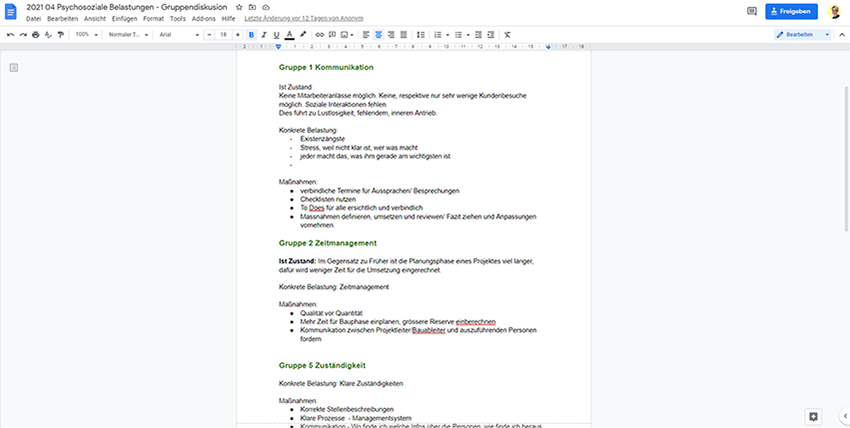Open the Google Docs home icon
Image resolution: width=850 pixels, height=428 pixels.
11,11
